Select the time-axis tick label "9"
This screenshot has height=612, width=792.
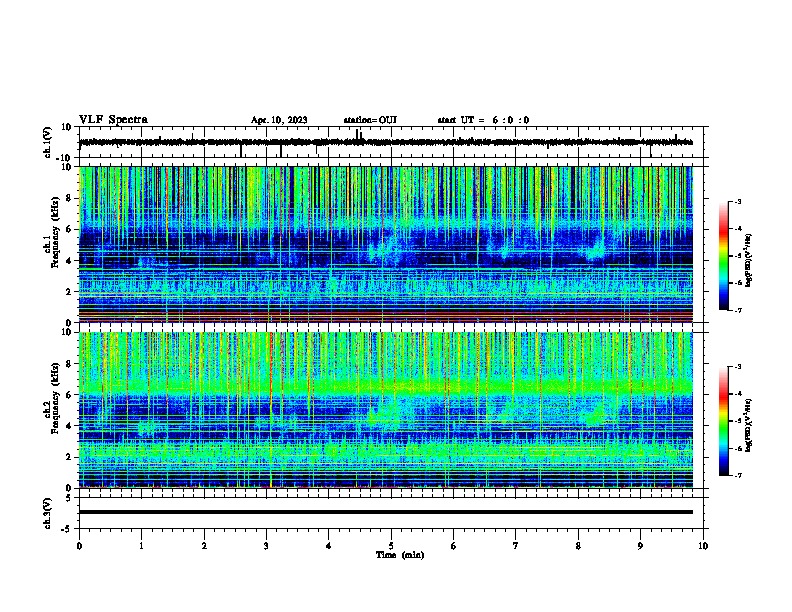tap(640, 546)
